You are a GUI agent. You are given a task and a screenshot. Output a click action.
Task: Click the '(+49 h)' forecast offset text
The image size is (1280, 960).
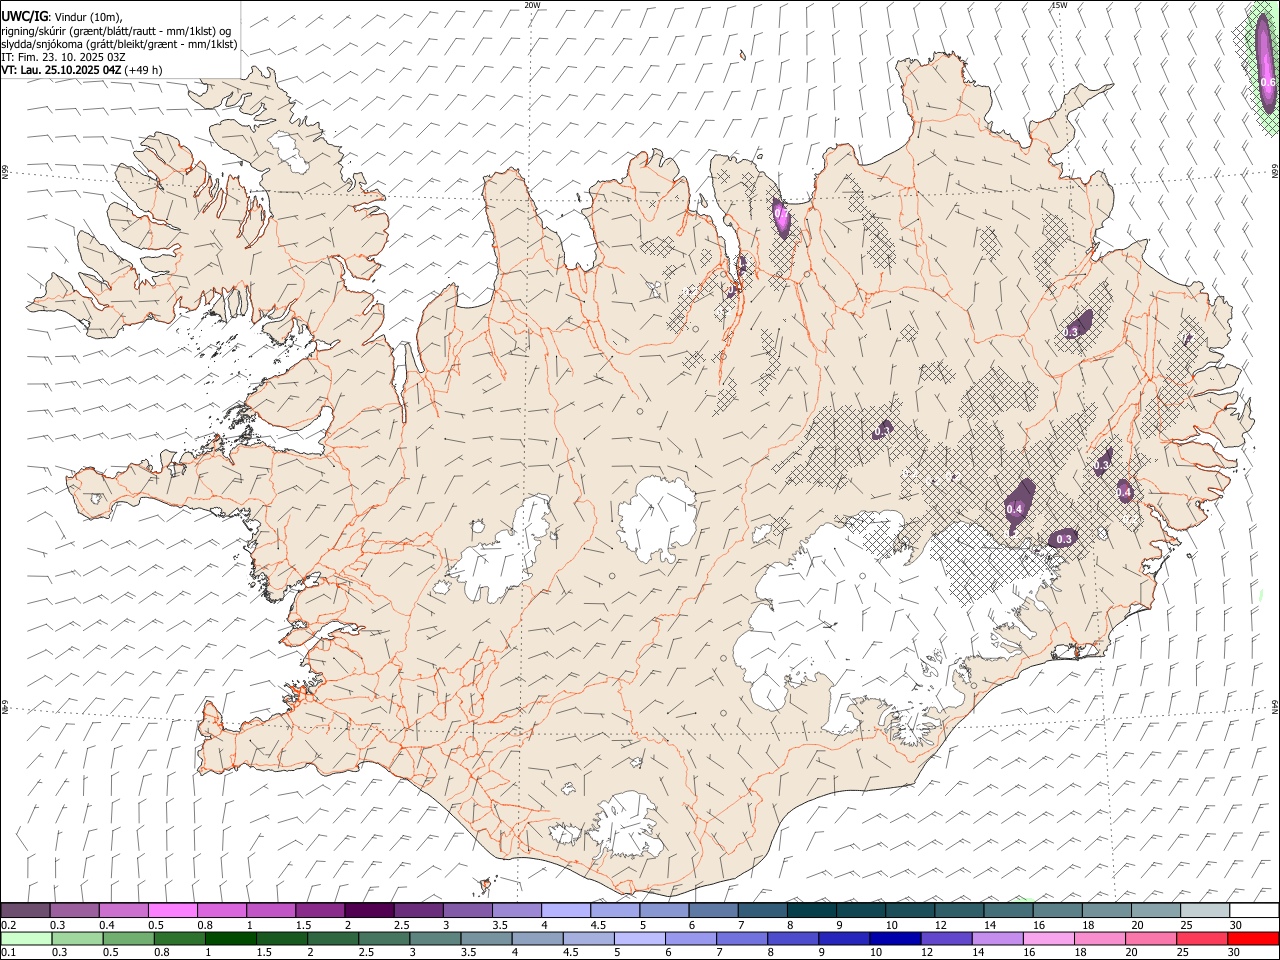144,70
